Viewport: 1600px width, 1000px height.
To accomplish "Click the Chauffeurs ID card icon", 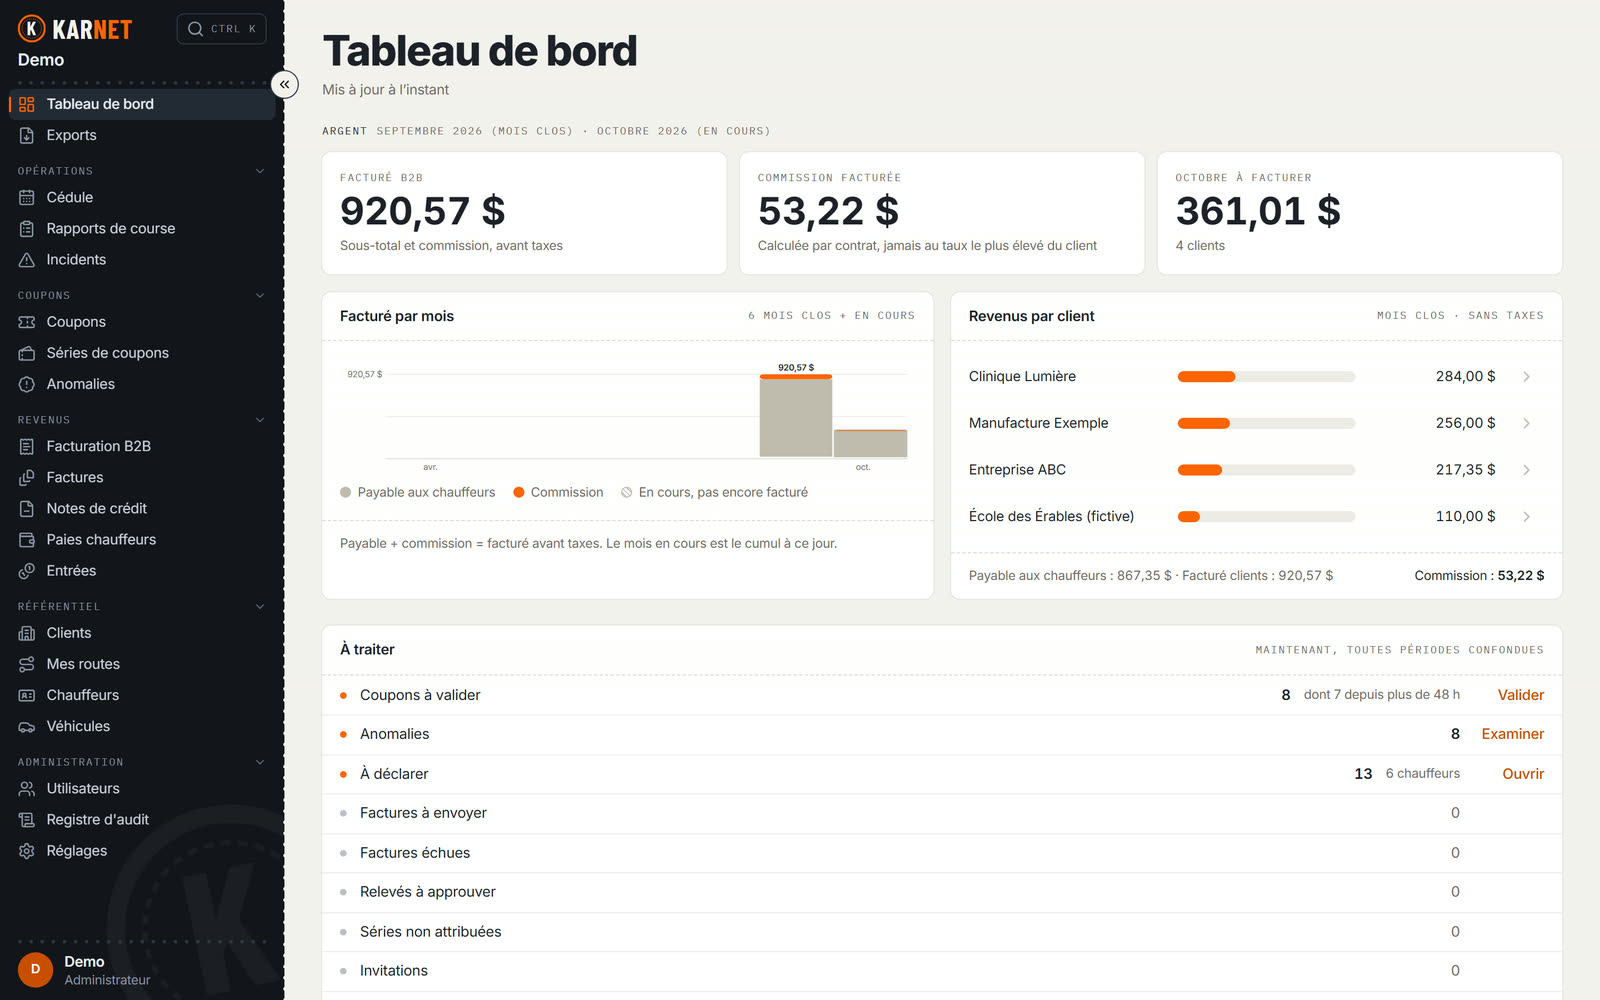I will point(27,696).
